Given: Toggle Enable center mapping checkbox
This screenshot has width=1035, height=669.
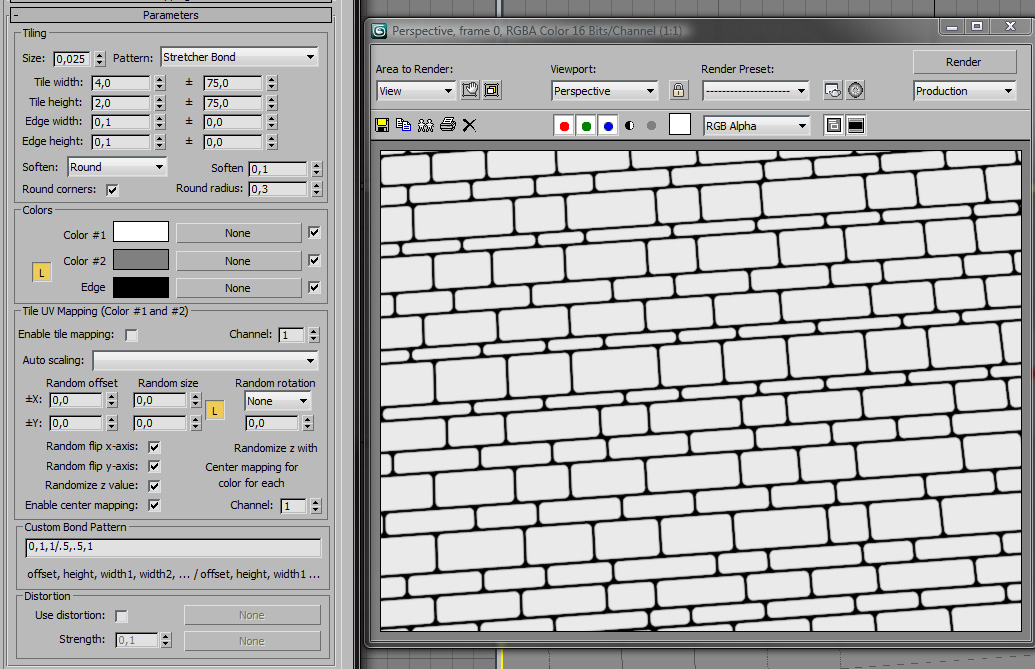Looking at the screenshot, I should tap(154, 505).
